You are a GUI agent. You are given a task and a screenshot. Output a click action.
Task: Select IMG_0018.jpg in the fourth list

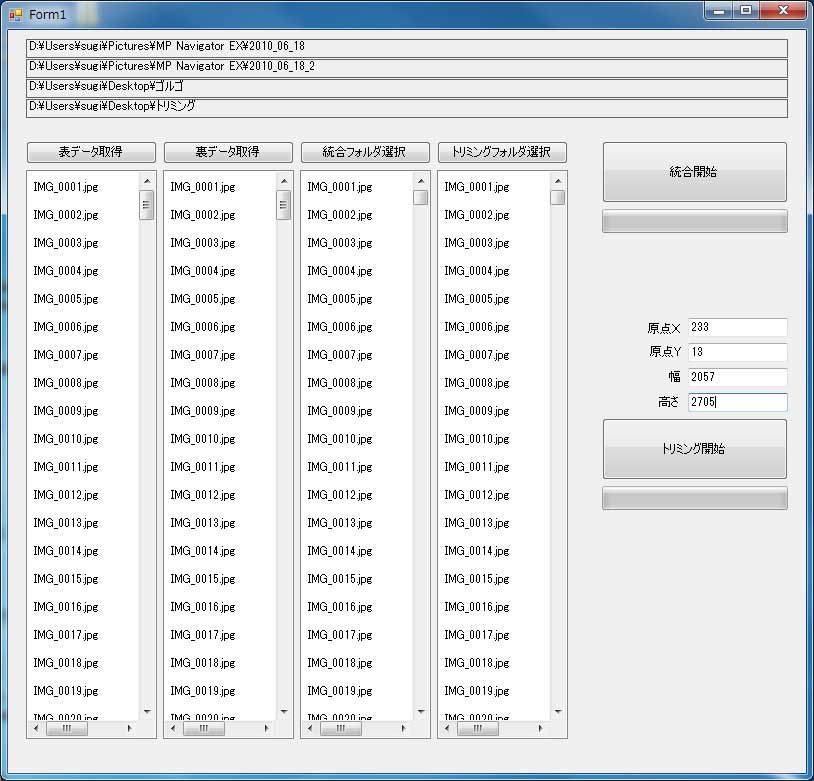click(477, 663)
